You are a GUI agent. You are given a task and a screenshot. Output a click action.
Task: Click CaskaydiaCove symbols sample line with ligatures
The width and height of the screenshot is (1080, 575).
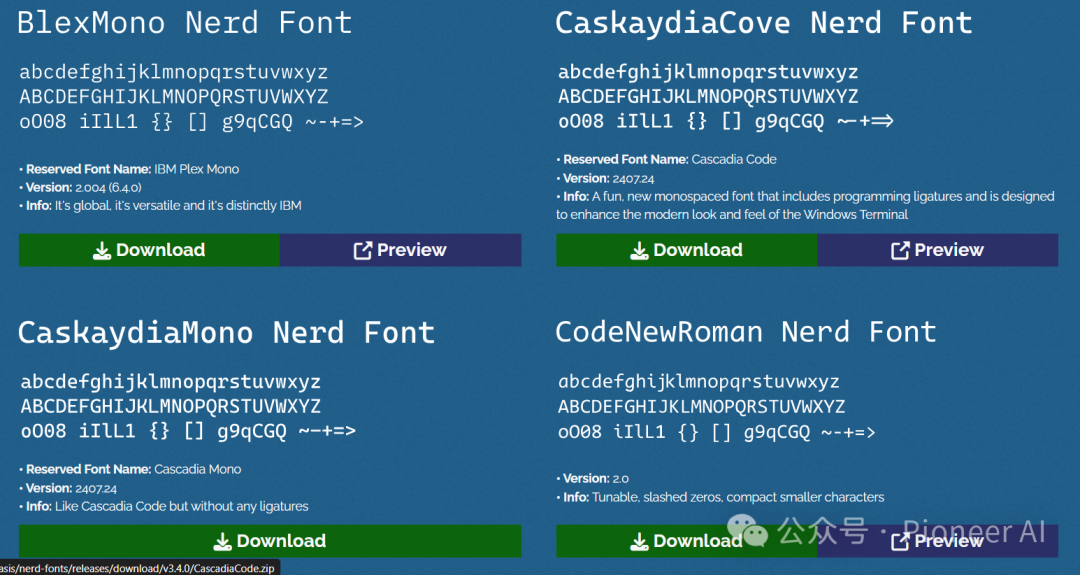coord(726,121)
